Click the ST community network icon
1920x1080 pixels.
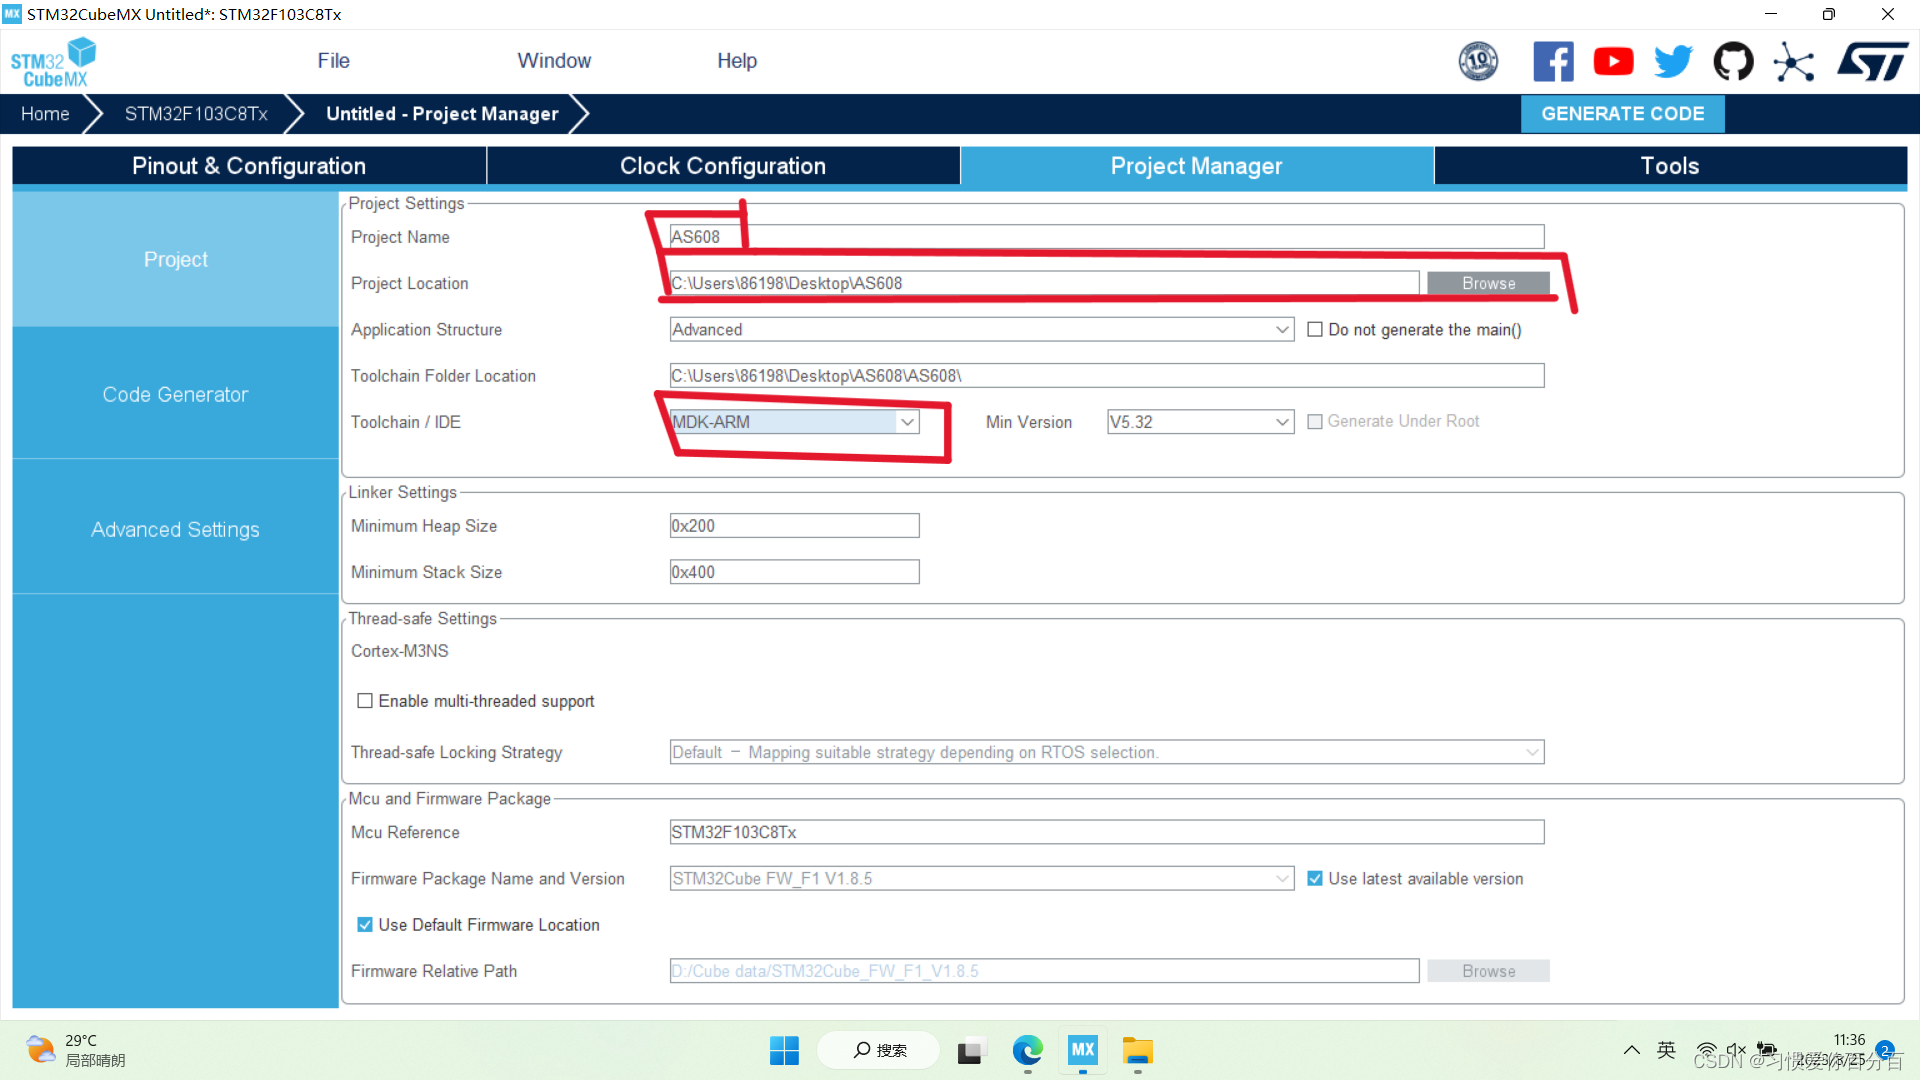1794,62
